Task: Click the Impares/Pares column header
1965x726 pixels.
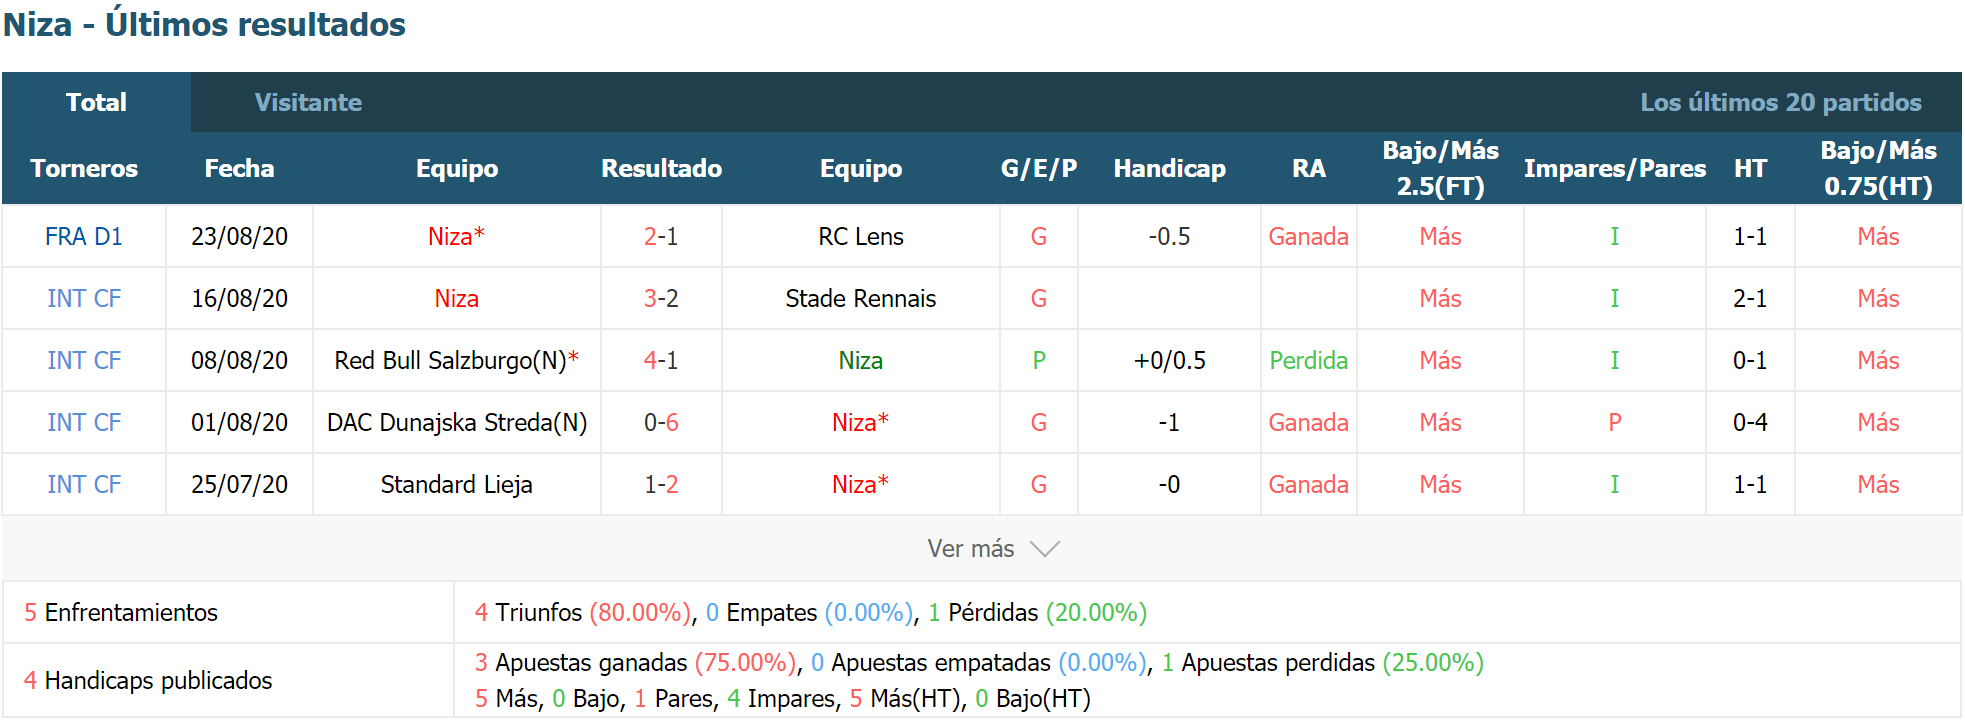Action: 1614,168
